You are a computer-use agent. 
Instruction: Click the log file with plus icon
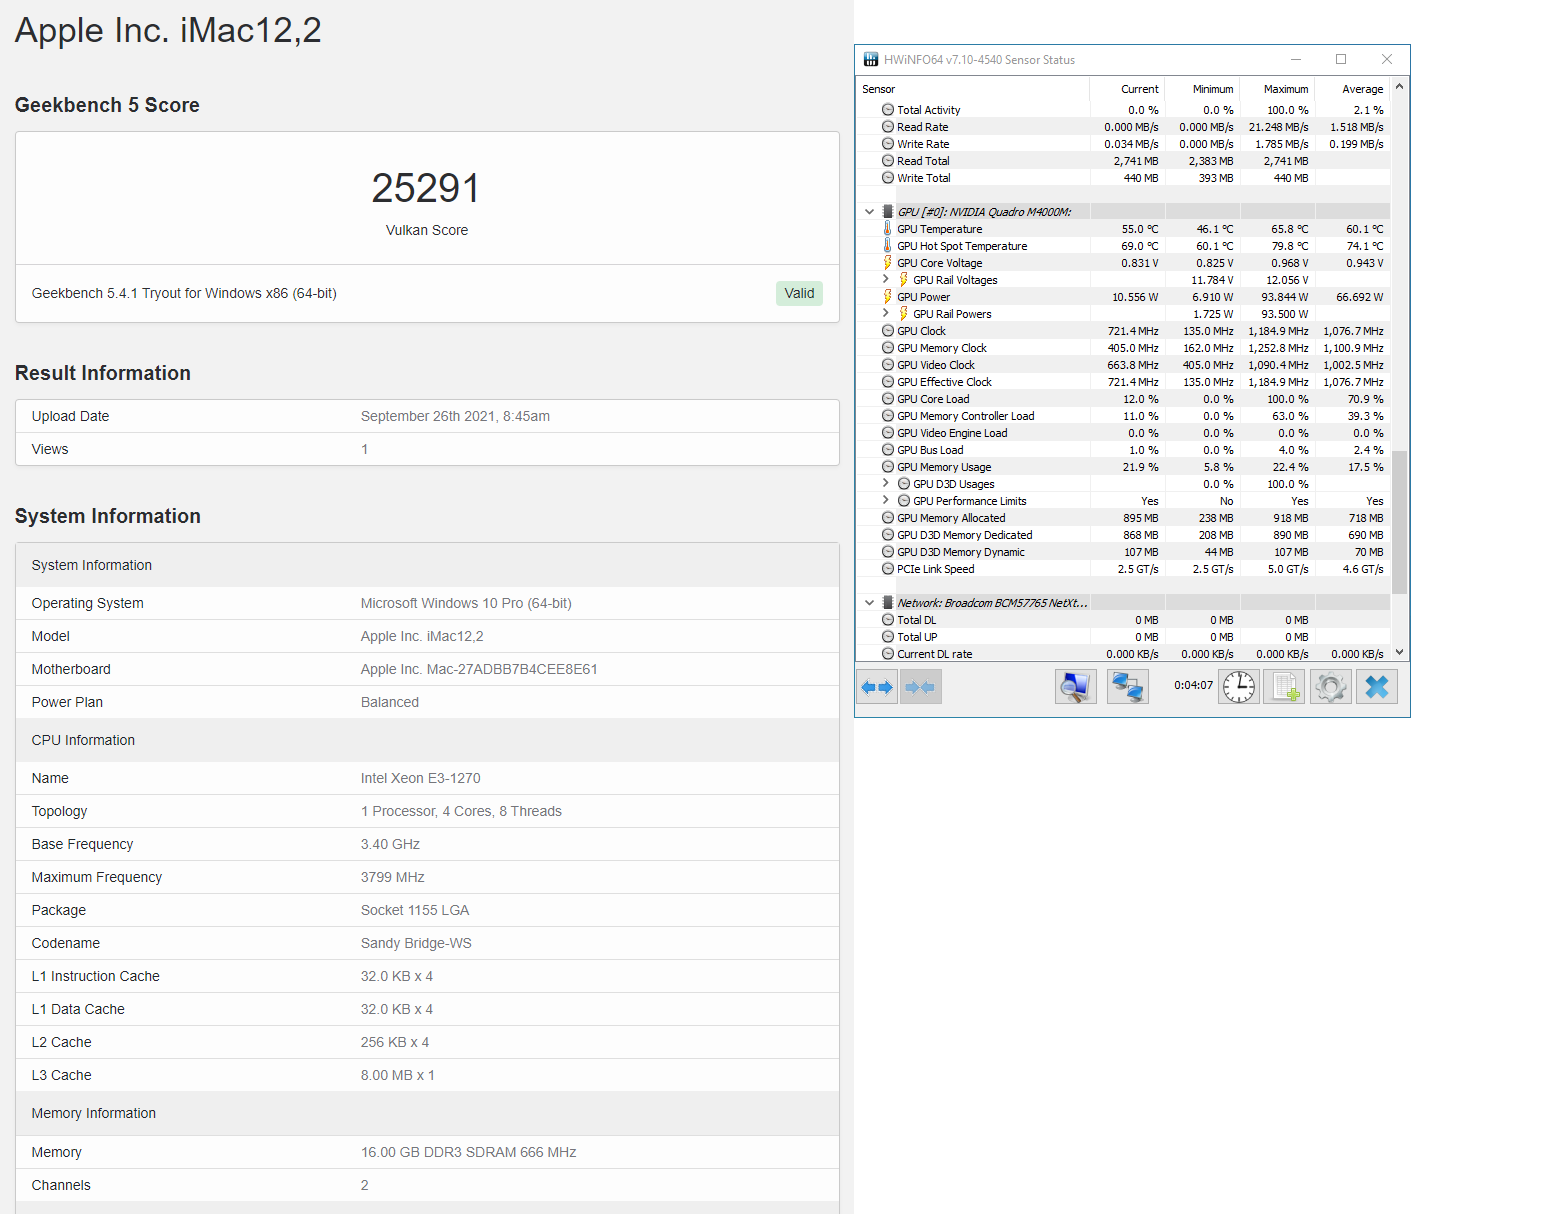click(1284, 687)
